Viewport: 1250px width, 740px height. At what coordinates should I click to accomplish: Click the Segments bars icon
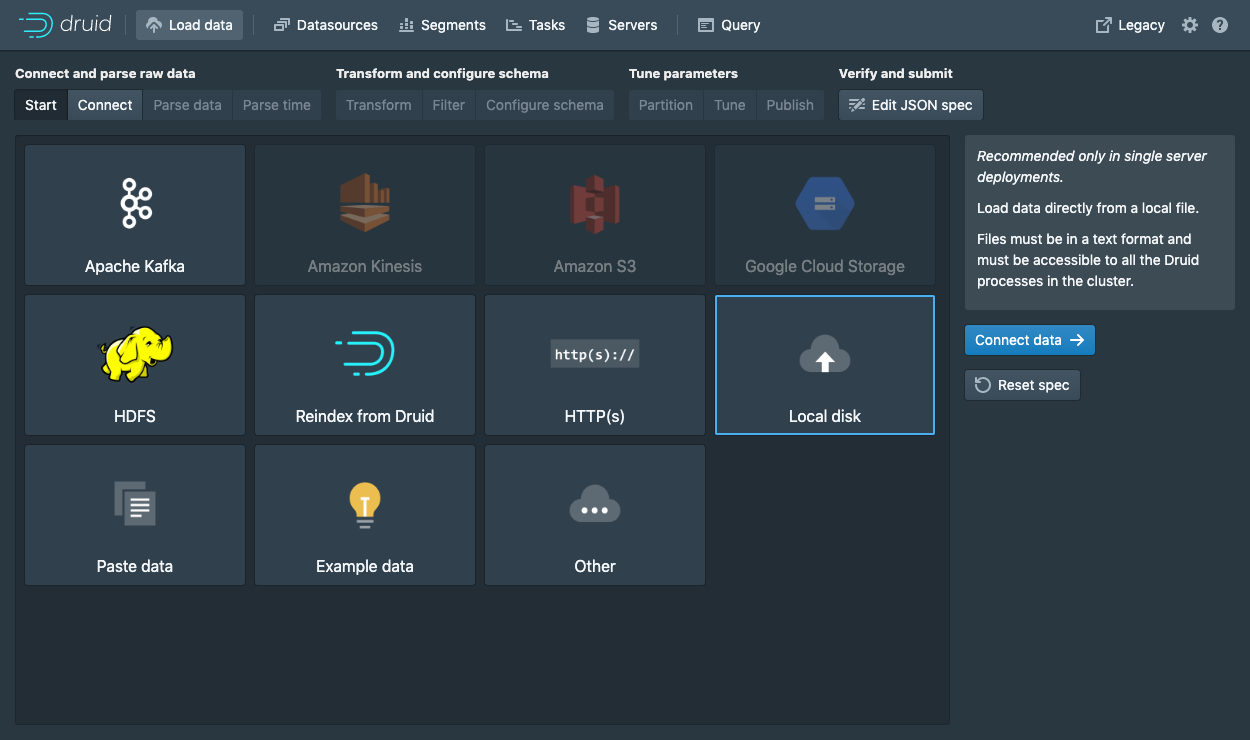[406, 25]
